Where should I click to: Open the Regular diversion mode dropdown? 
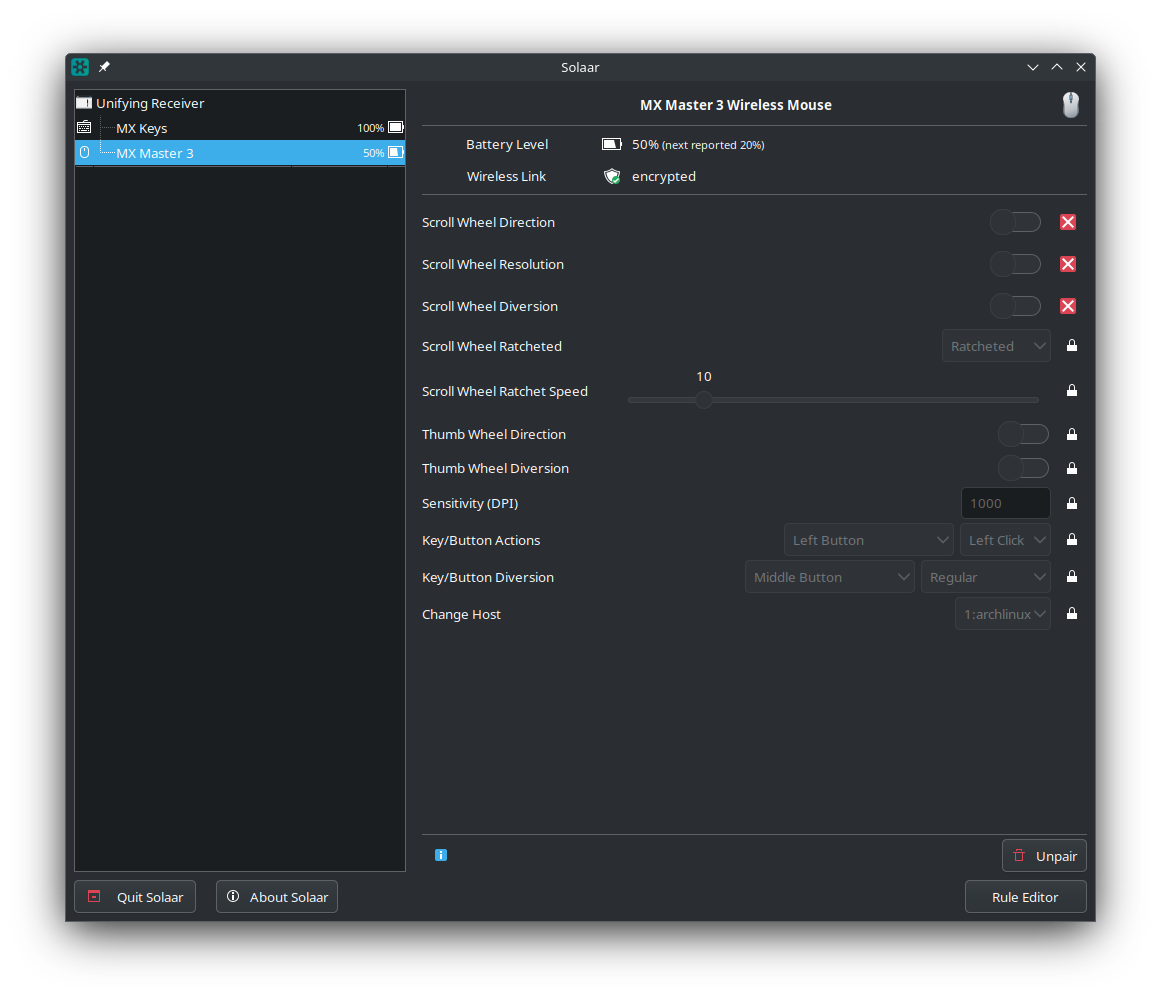pyautogui.click(x=986, y=577)
